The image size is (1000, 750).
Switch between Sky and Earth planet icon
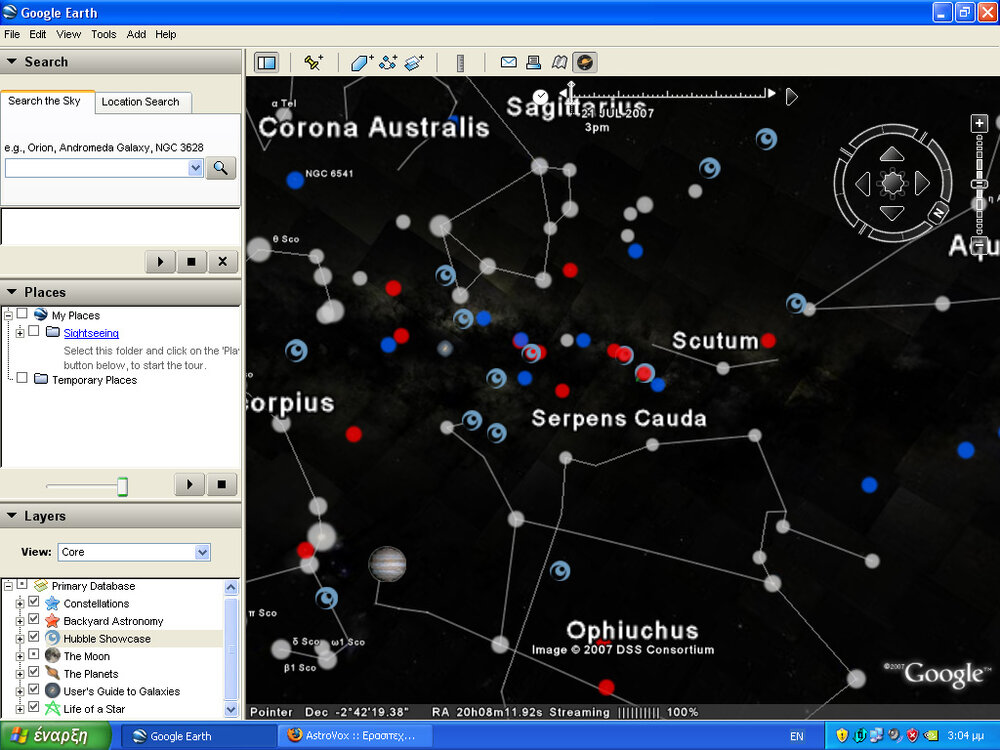[x=585, y=63]
